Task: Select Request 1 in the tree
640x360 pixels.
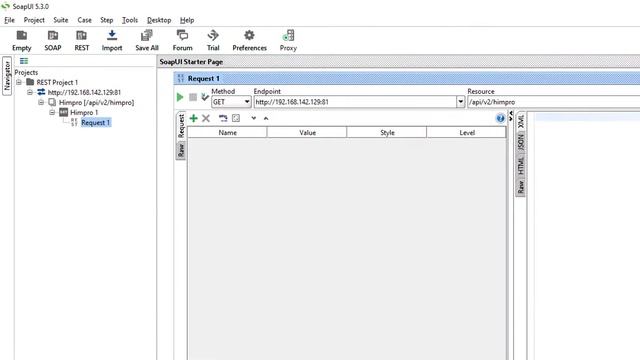Action: (x=96, y=122)
